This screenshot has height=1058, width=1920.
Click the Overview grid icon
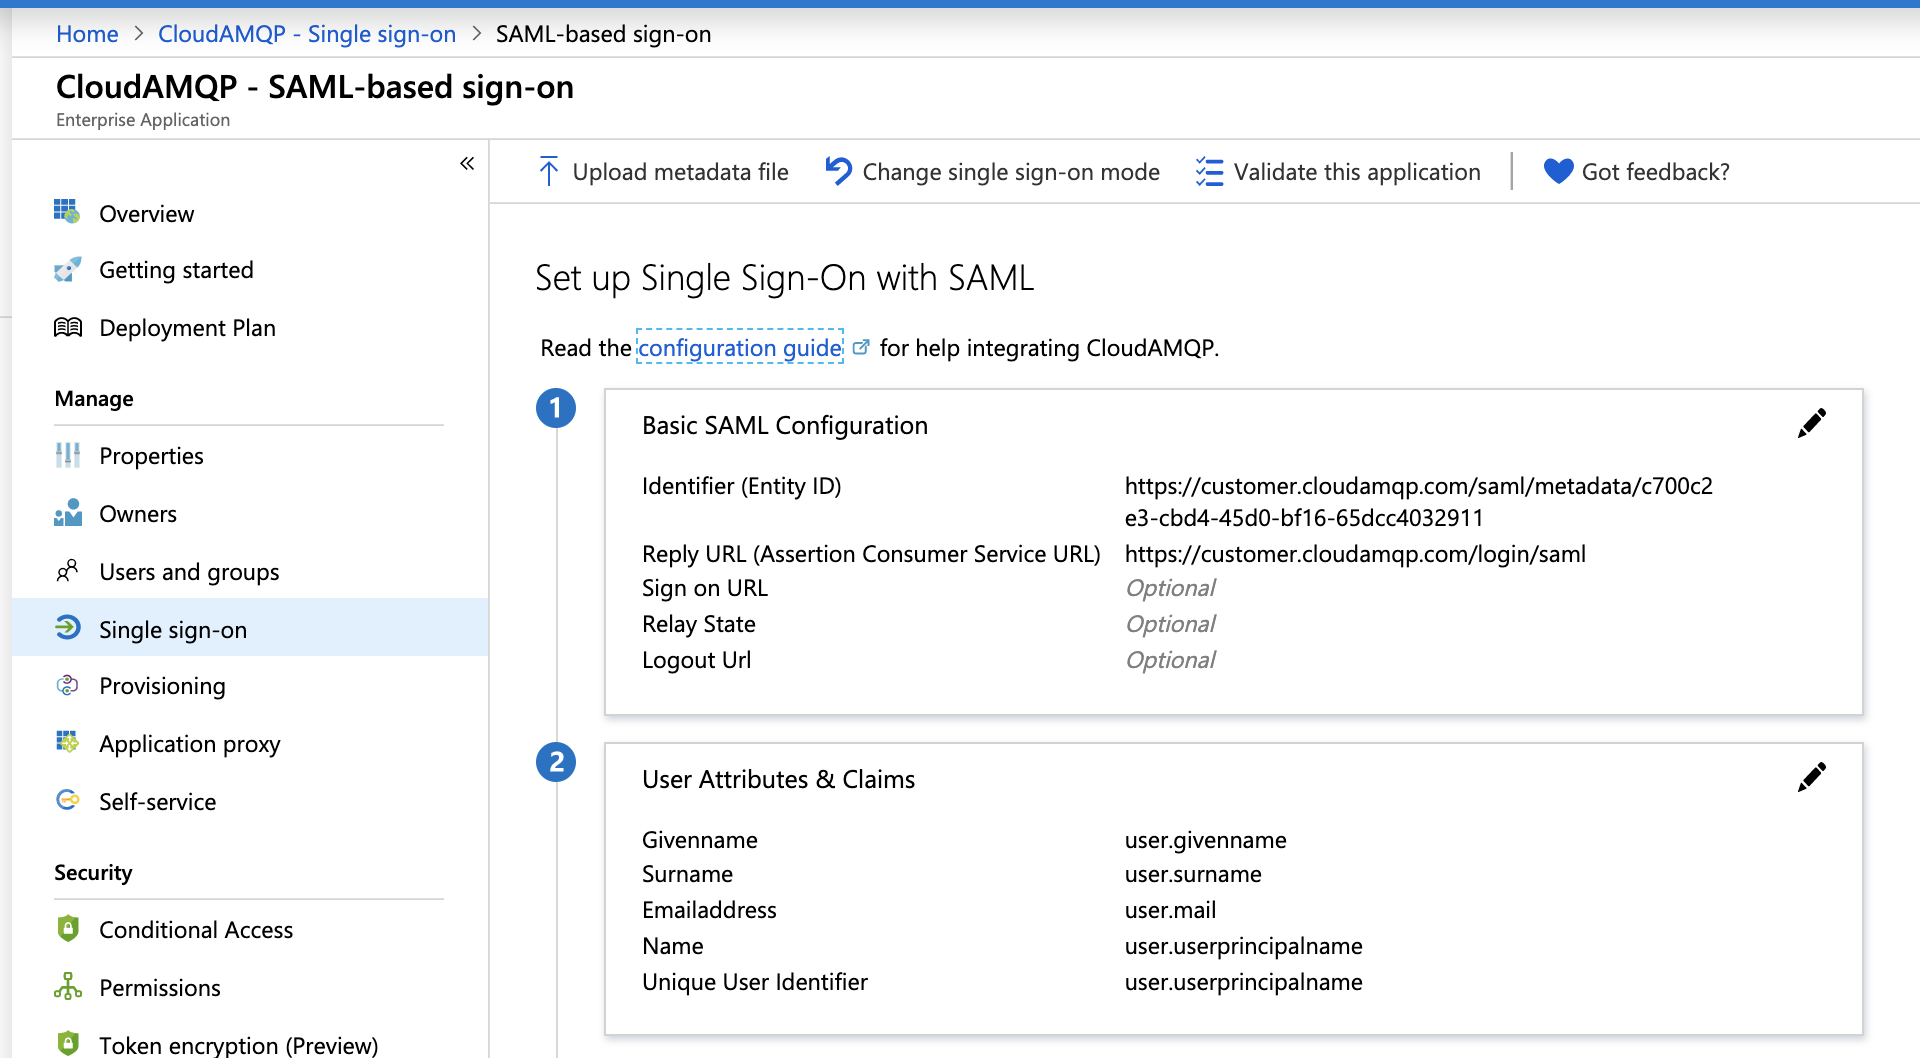tap(67, 211)
